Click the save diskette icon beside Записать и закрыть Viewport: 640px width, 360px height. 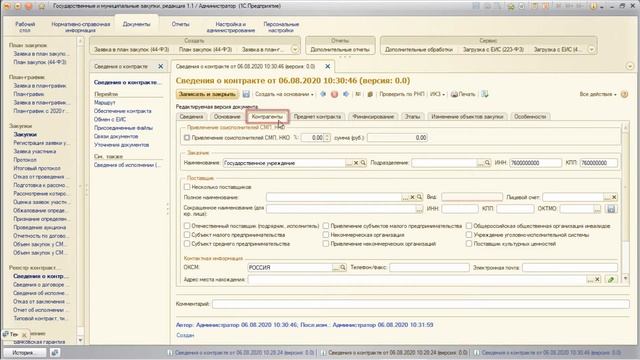pyautogui.click(x=246, y=94)
